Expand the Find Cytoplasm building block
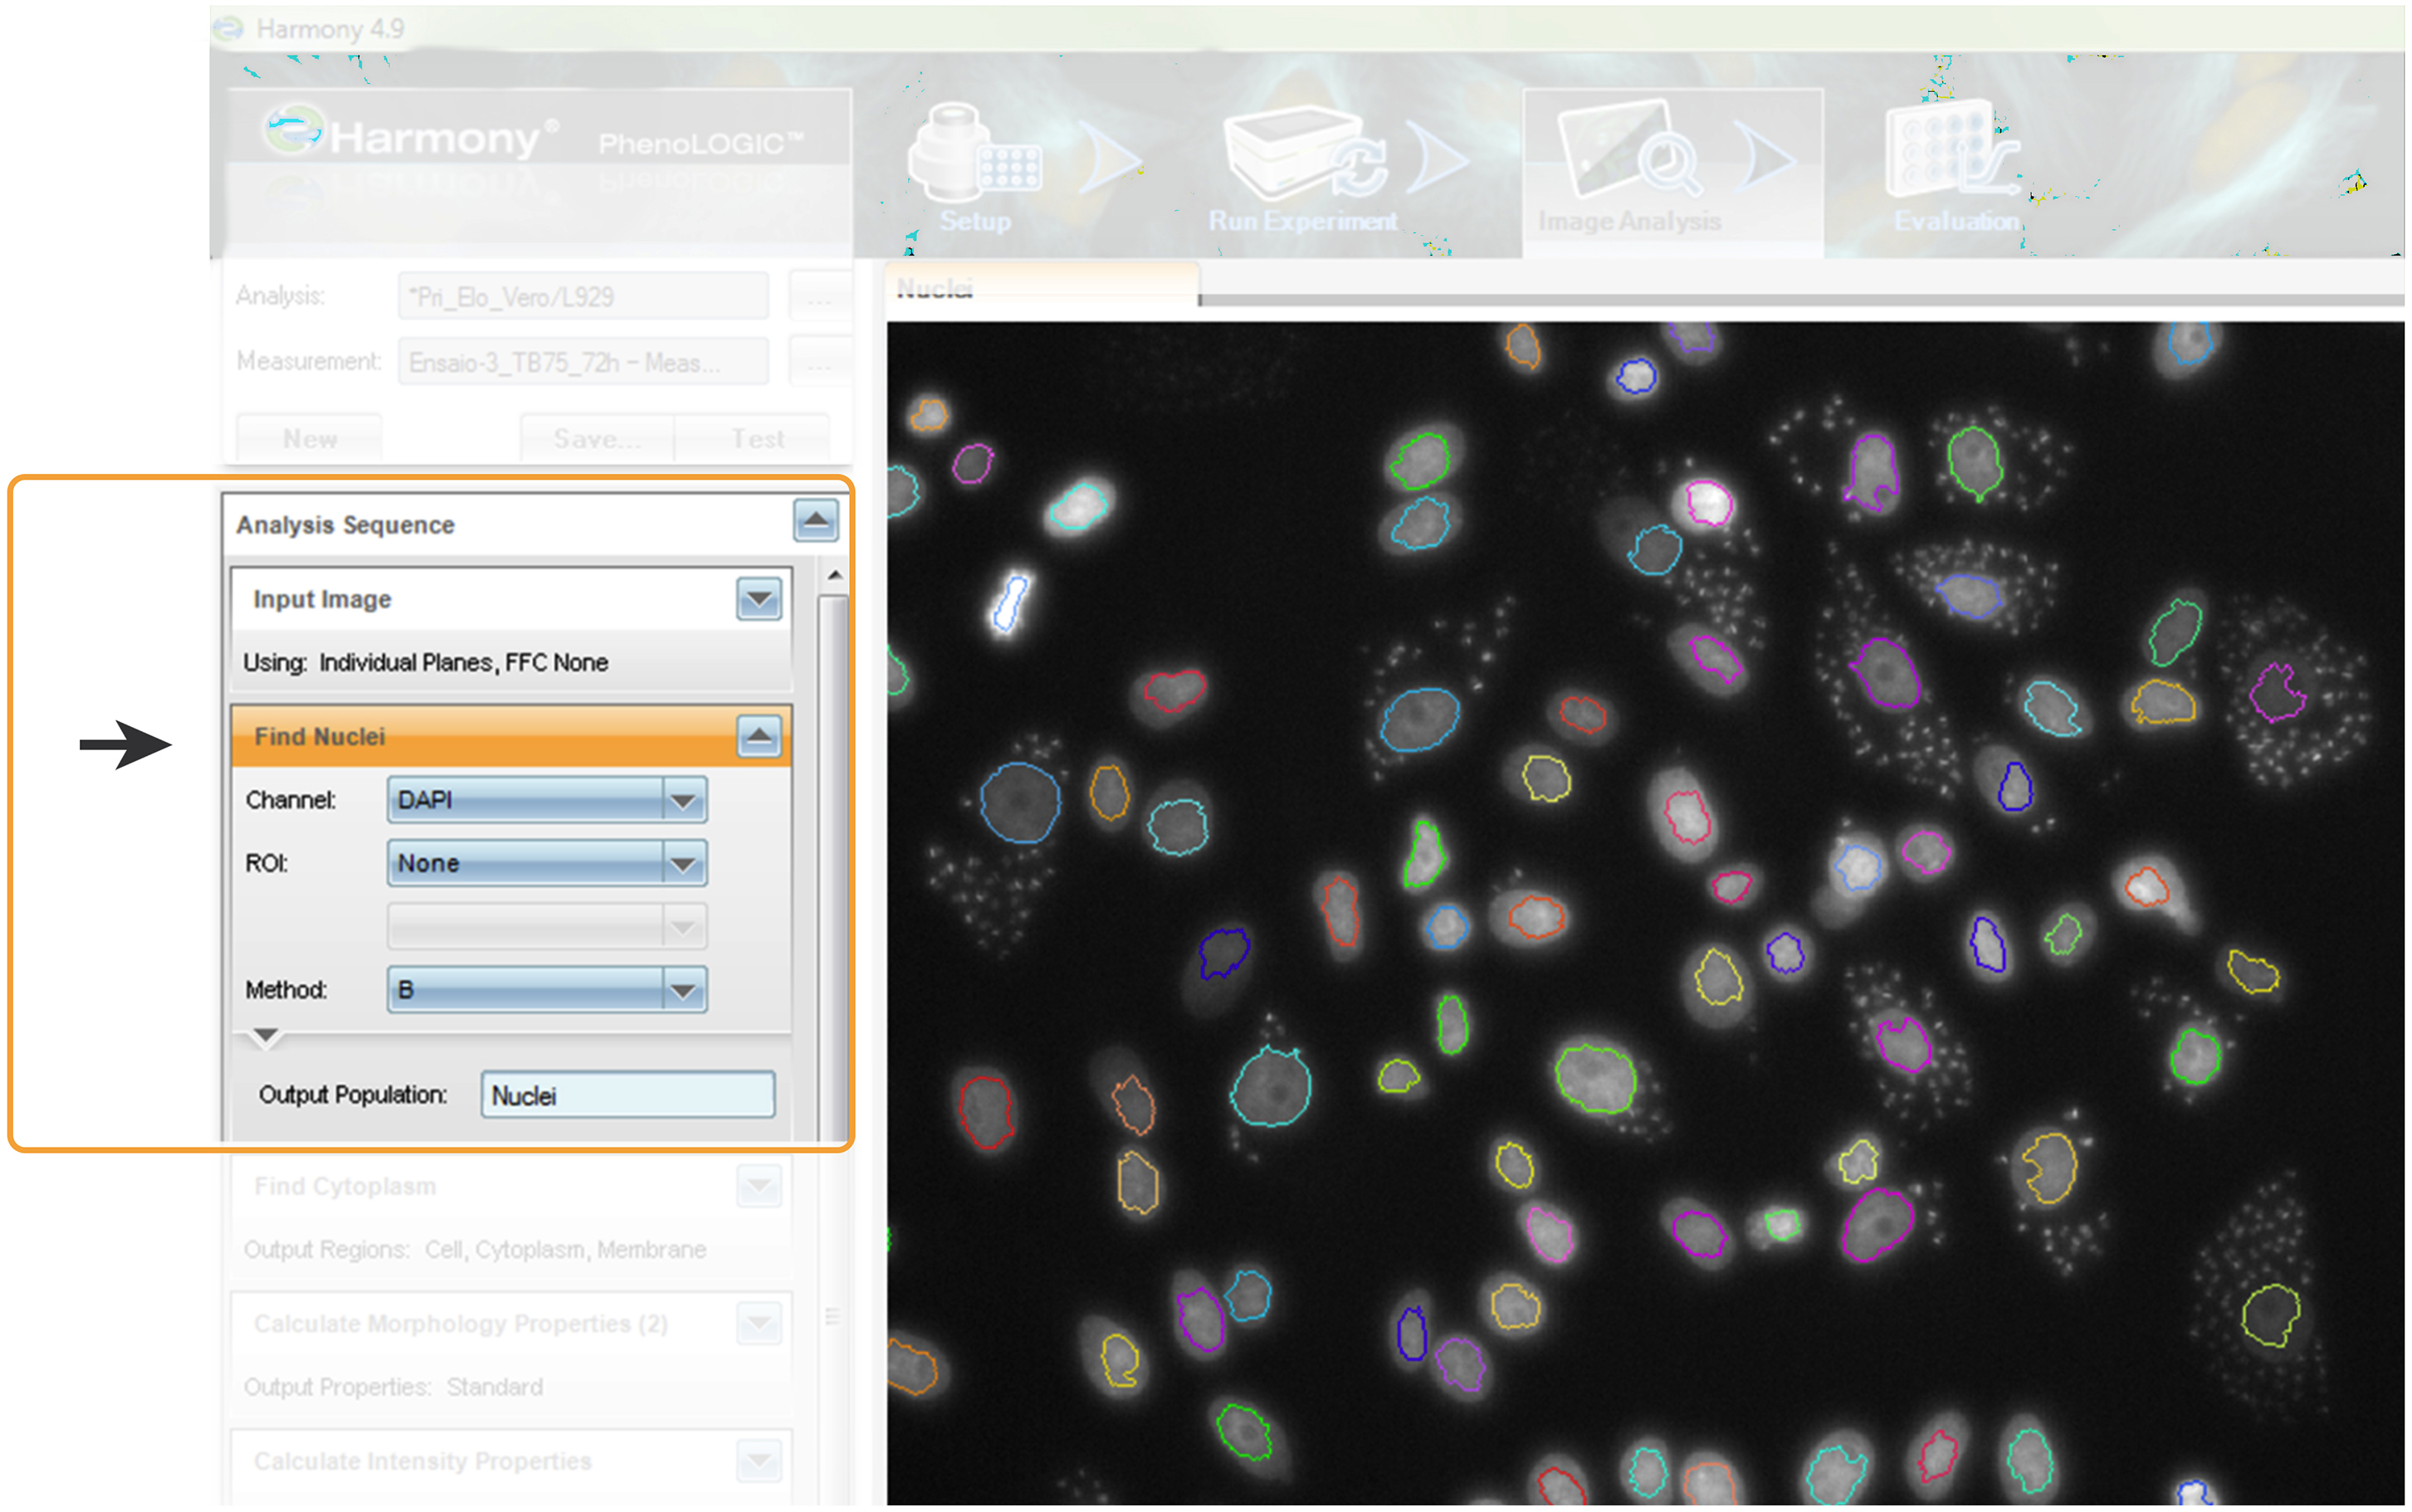 [x=757, y=1186]
